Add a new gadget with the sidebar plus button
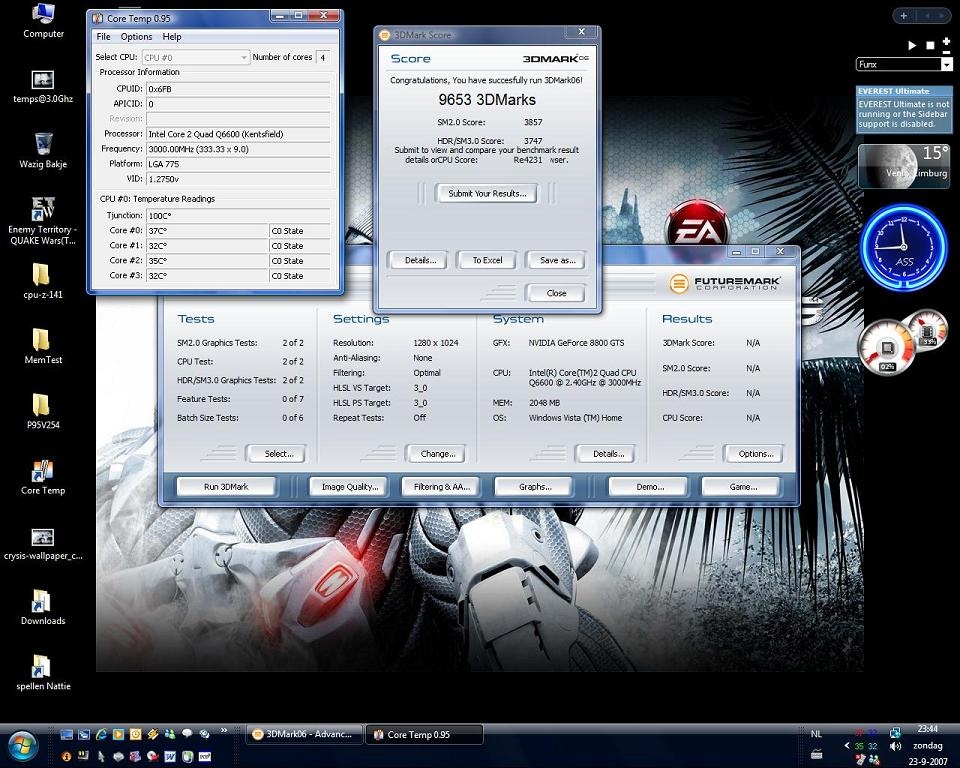The image size is (960, 768). pos(903,15)
